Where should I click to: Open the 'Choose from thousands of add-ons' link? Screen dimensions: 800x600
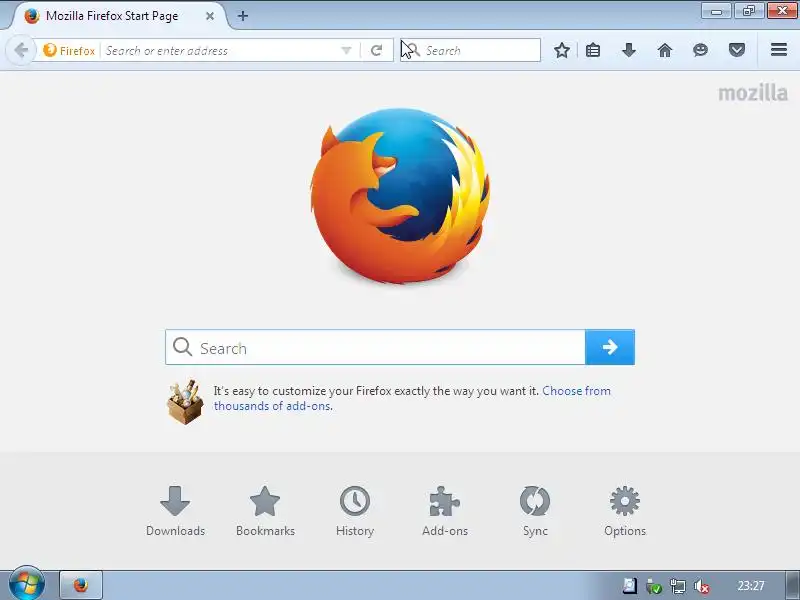[412, 398]
